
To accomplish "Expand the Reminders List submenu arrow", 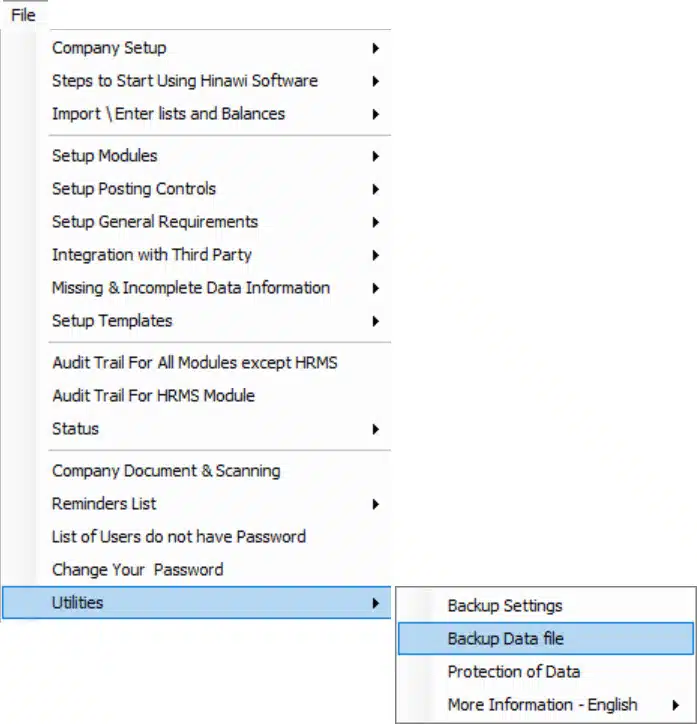I will click(x=375, y=504).
